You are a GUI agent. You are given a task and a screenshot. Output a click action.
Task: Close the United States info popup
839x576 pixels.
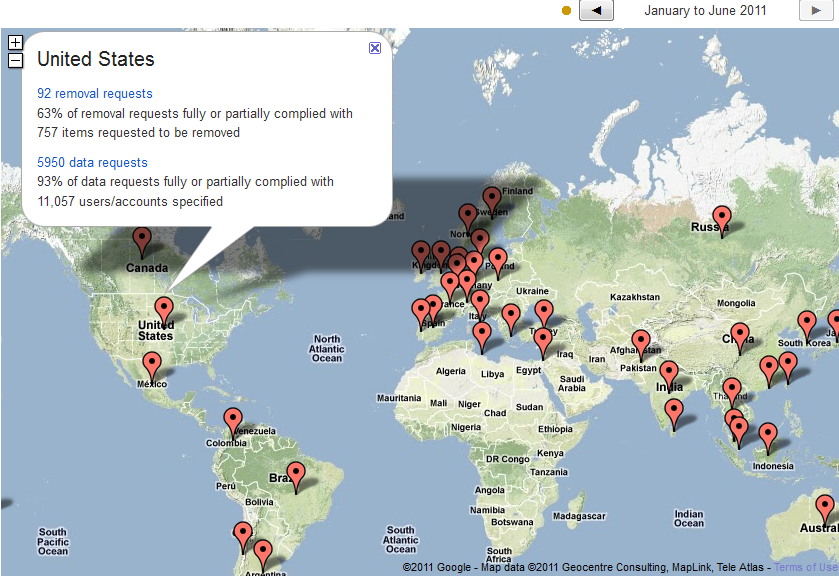click(375, 48)
